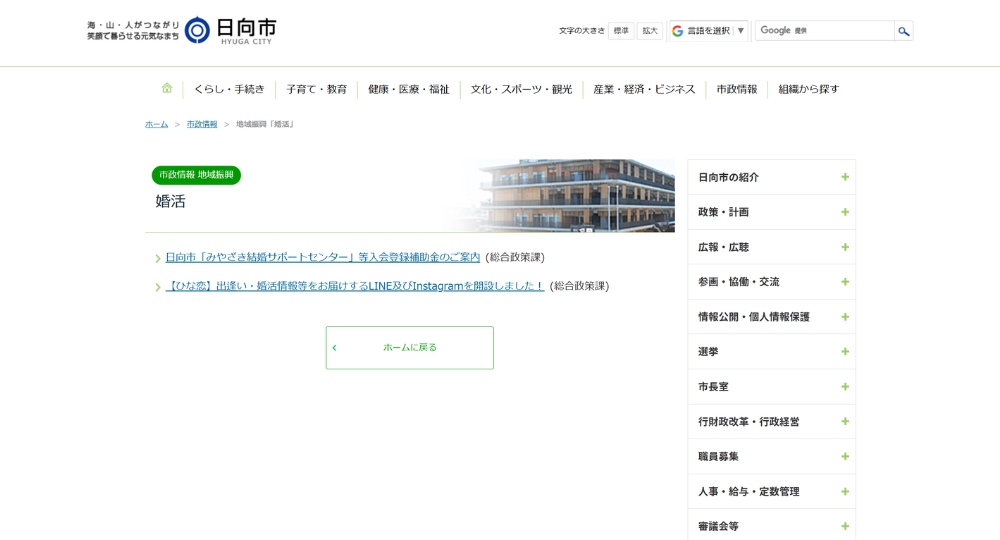Follow the ホーム breadcrumb link
This screenshot has width=1000, height=540.
pos(156,124)
